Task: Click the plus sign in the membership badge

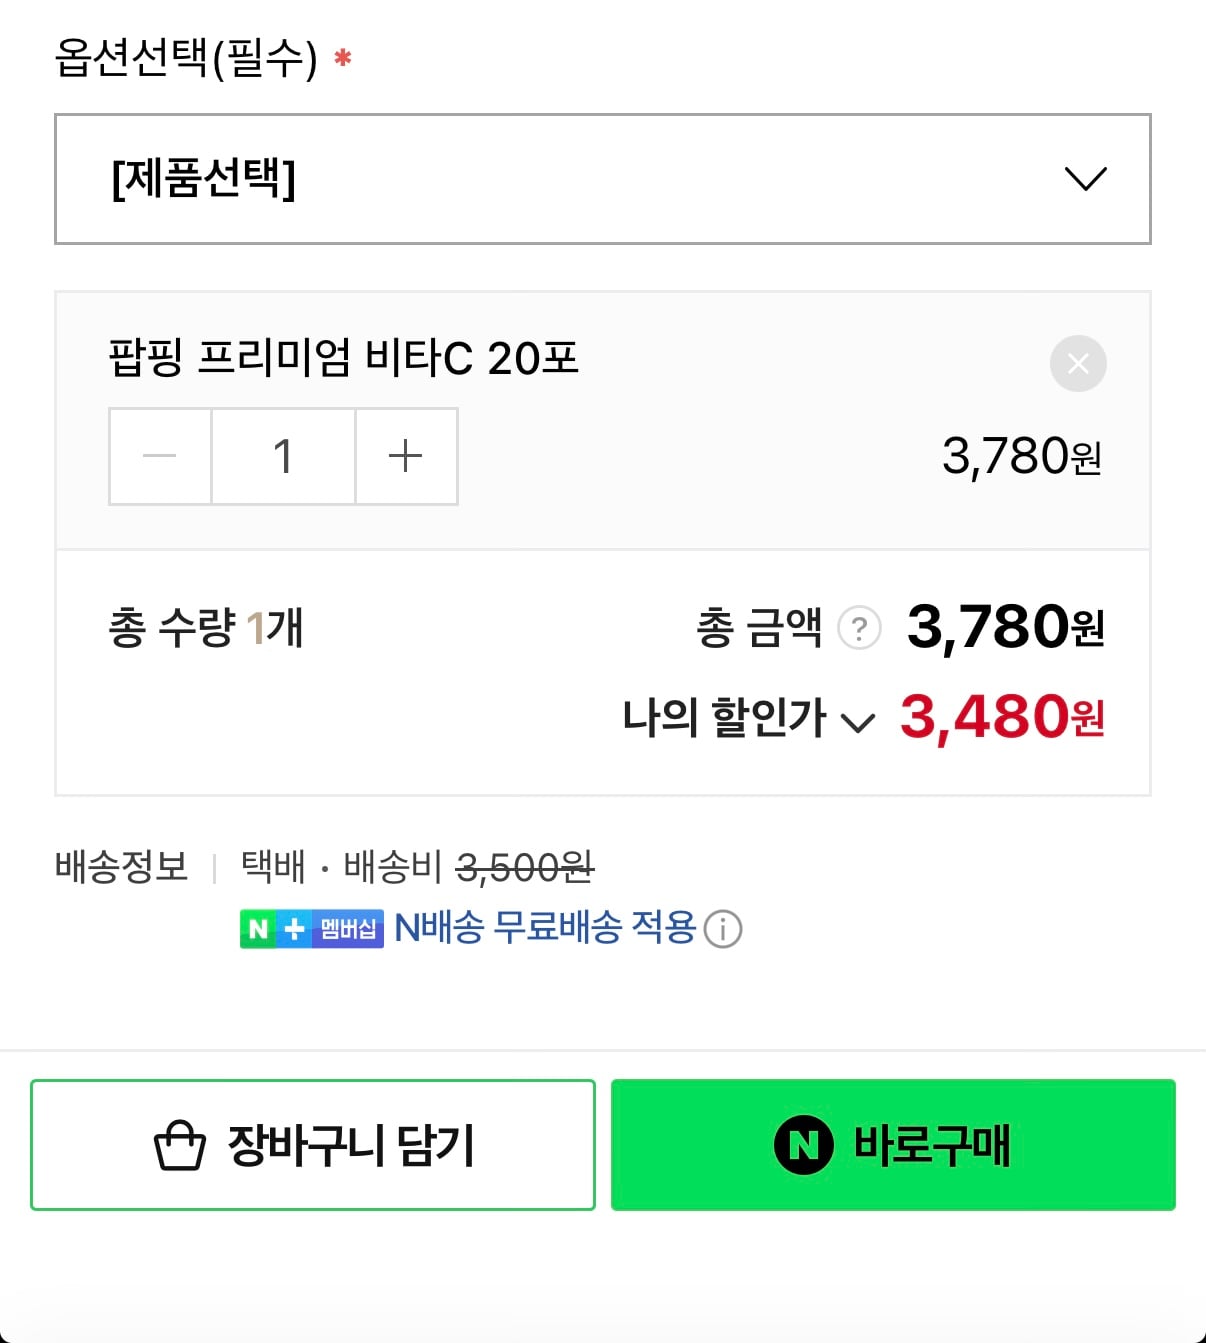Action: (292, 928)
